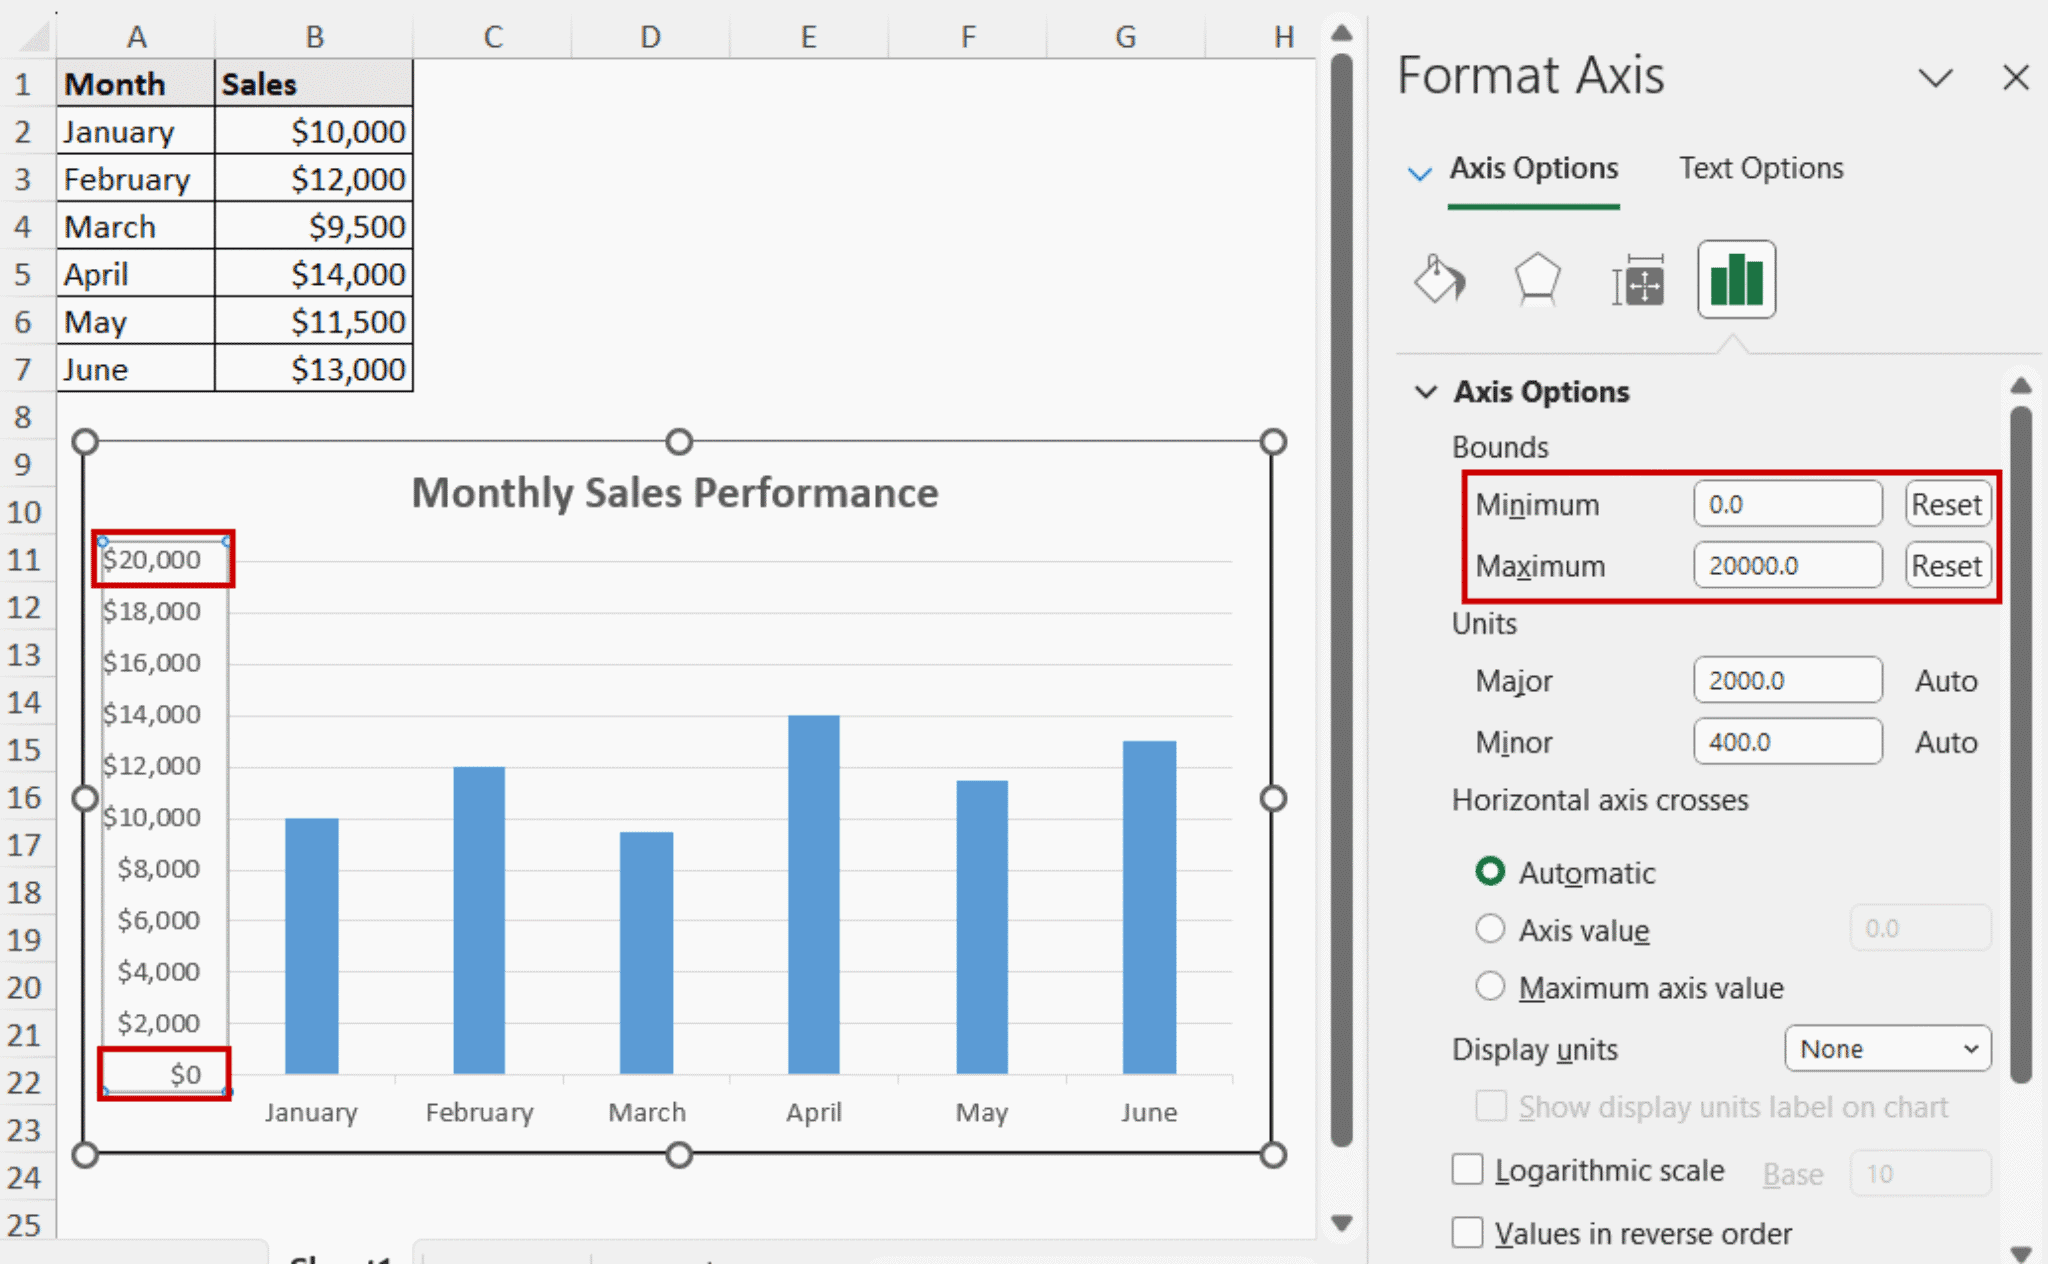Select column B header
The height and width of the screenshot is (1264, 2048).
(313, 37)
